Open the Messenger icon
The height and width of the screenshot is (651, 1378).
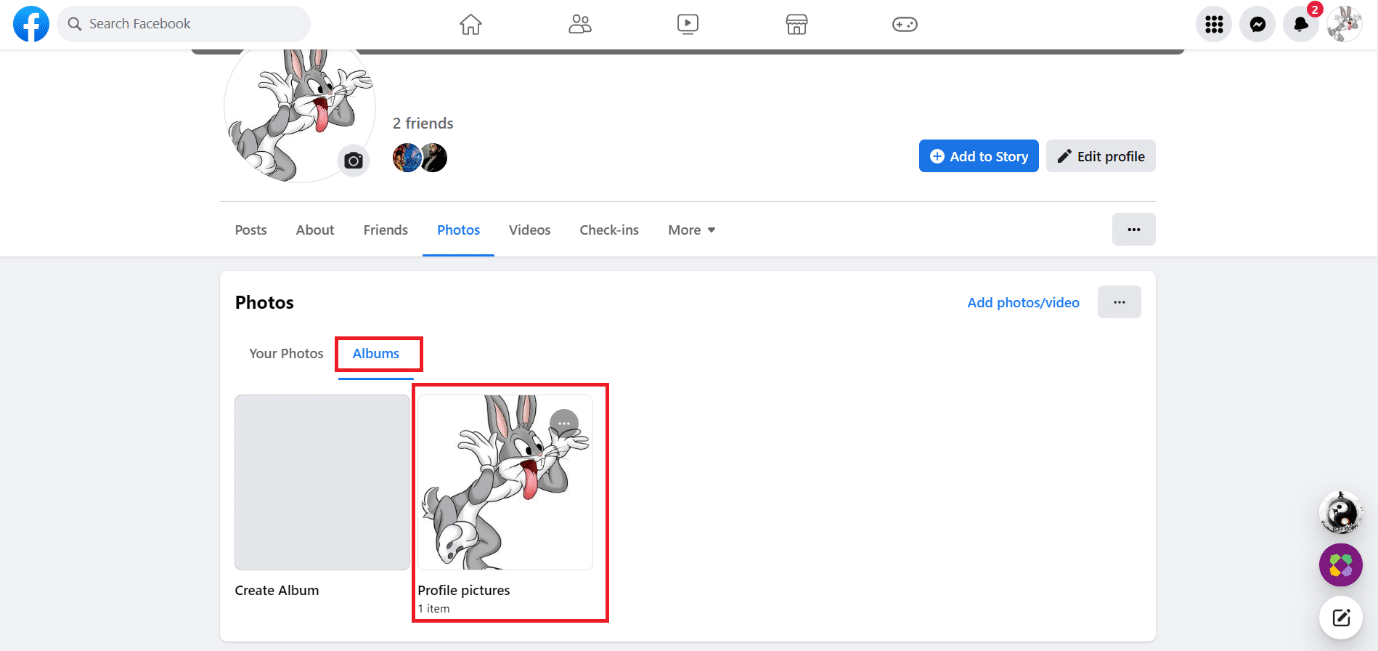[1257, 24]
